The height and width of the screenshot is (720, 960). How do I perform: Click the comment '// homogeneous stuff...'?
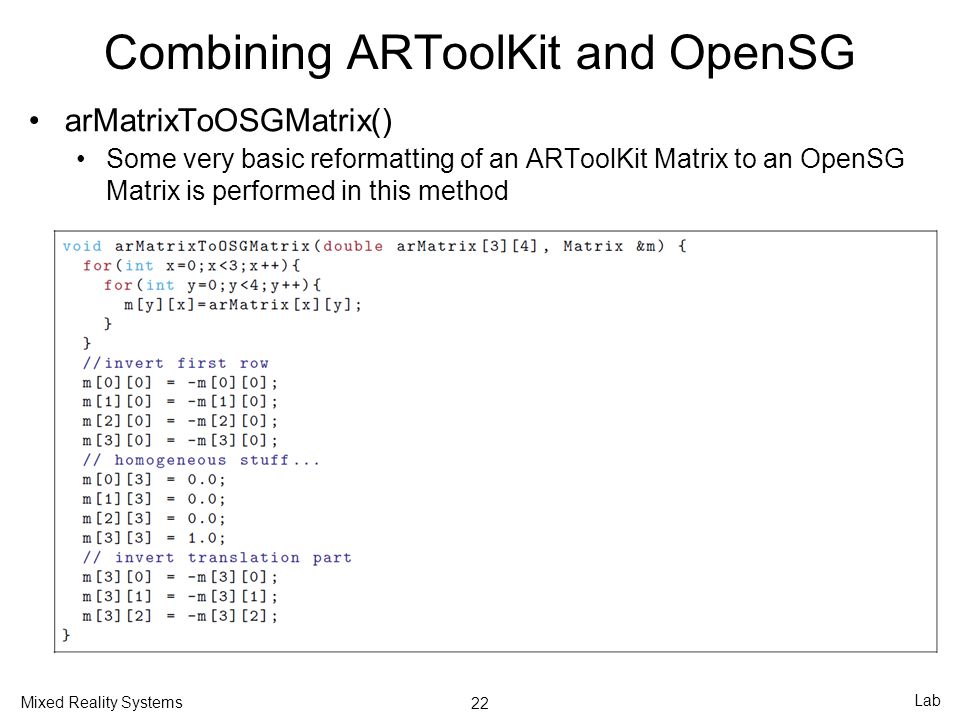(x=201, y=460)
